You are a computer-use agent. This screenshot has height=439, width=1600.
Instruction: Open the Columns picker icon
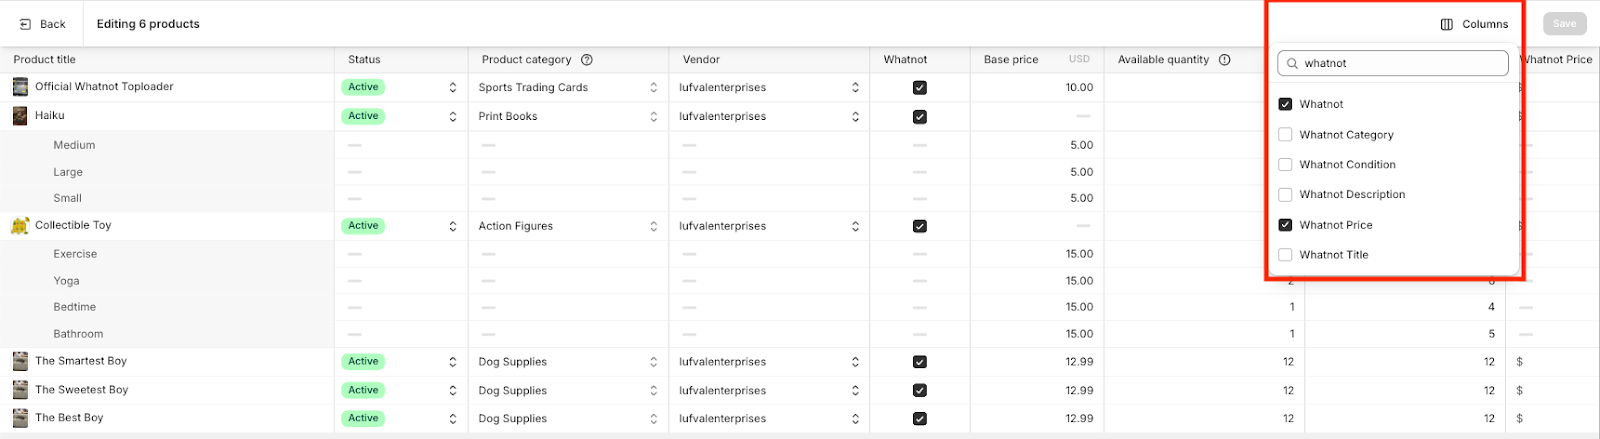(1446, 24)
